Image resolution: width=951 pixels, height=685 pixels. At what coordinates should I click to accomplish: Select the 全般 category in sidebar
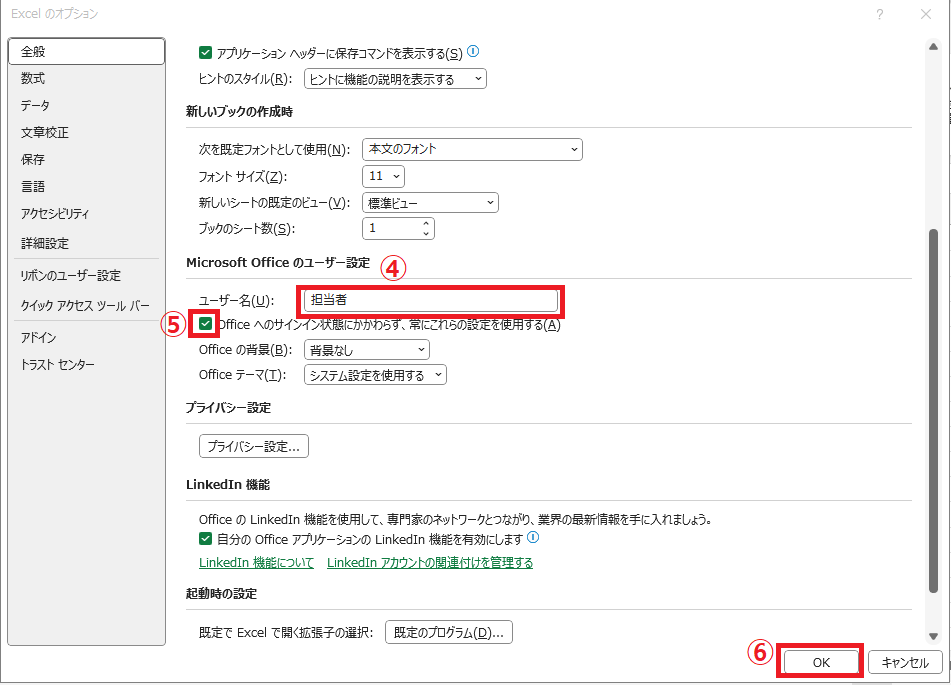pos(86,52)
